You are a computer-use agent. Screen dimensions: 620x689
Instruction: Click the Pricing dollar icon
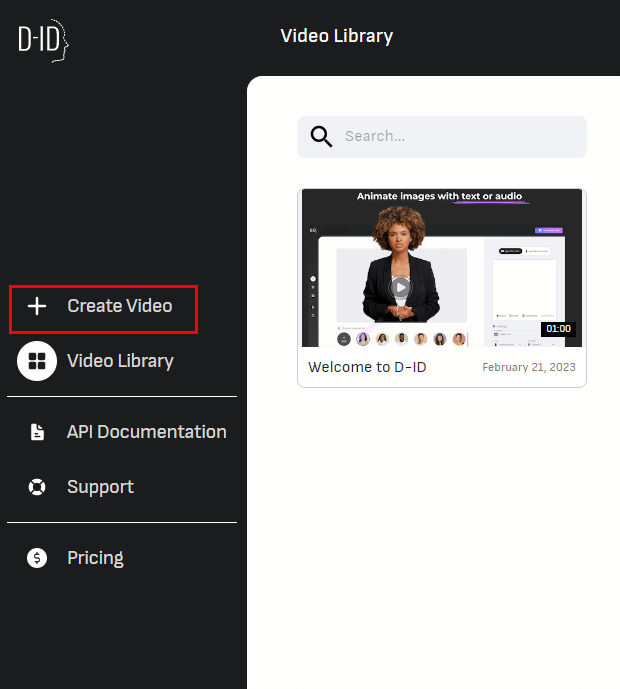tap(37, 558)
